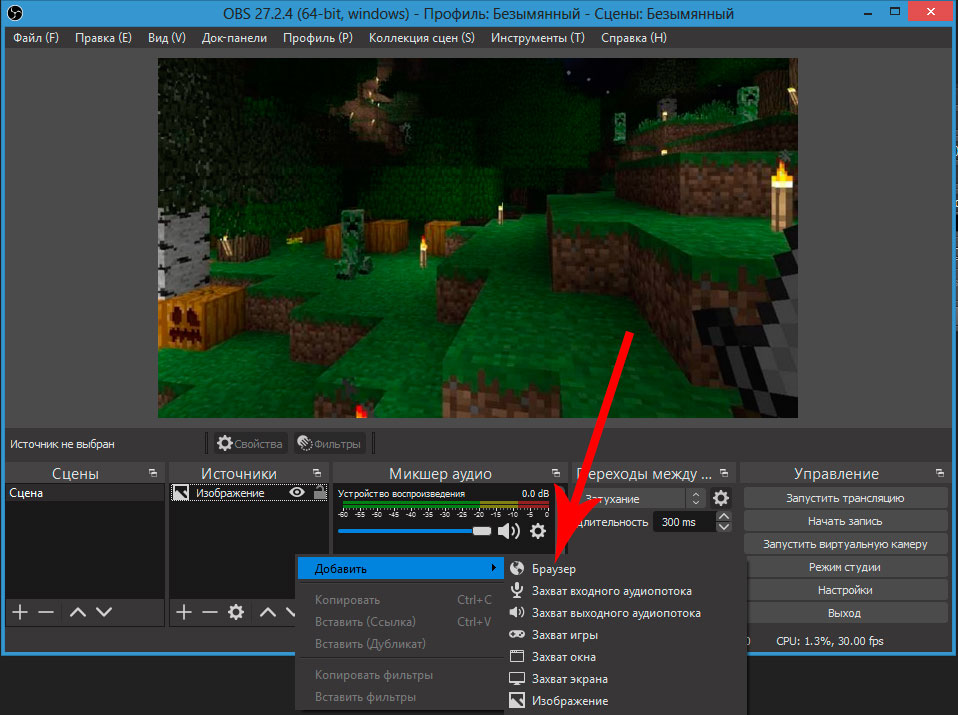The height and width of the screenshot is (715, 958).
Task: Open source Свойства with the gear button
Action: pos(249,444)
